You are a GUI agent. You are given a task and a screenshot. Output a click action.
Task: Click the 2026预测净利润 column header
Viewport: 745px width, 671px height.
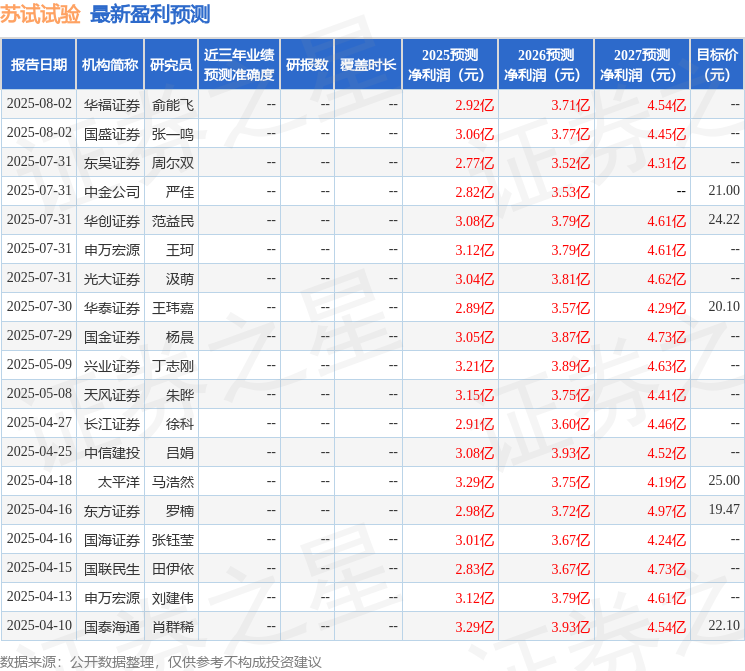point(545,65)
